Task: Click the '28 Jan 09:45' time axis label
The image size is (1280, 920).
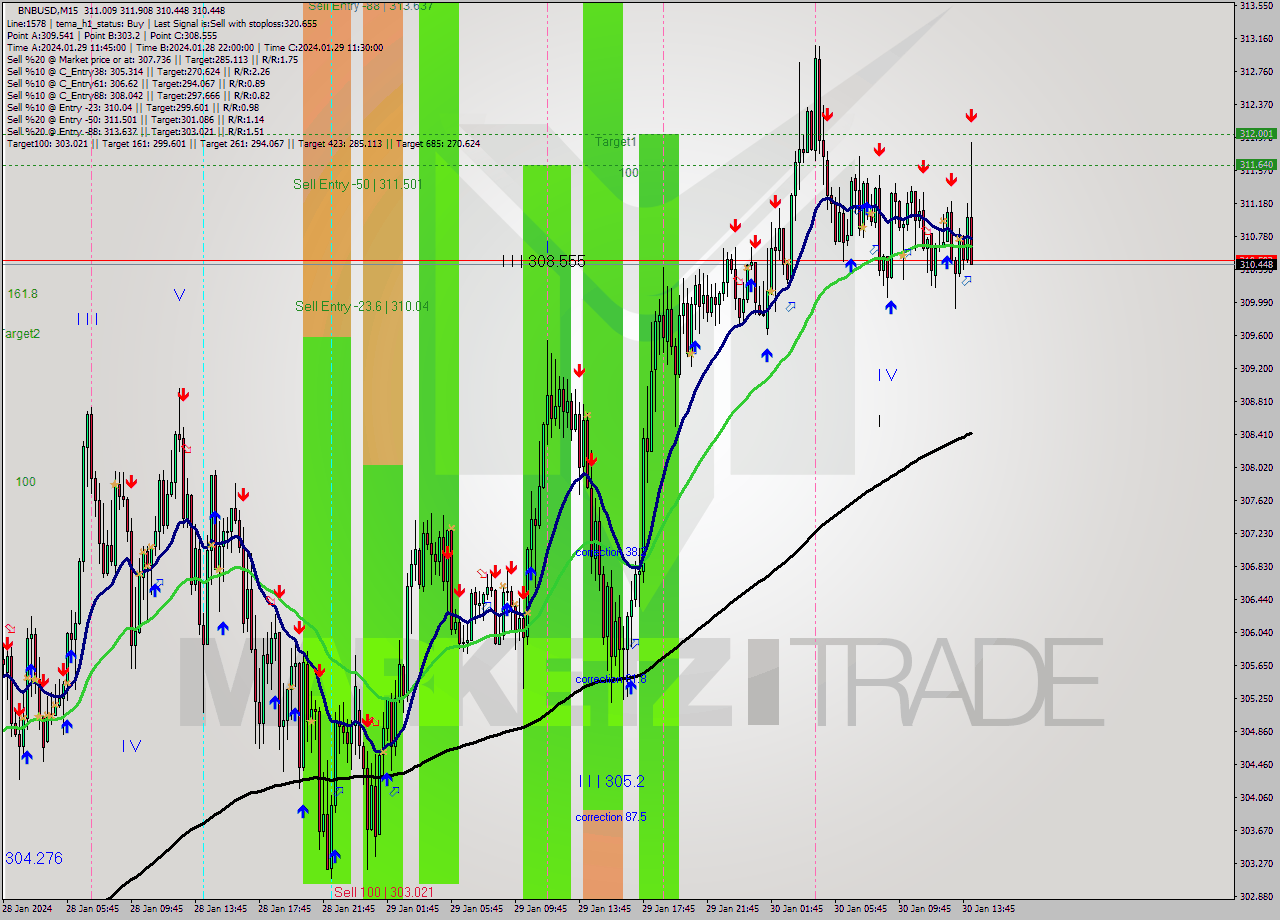Action: (156, 910)
